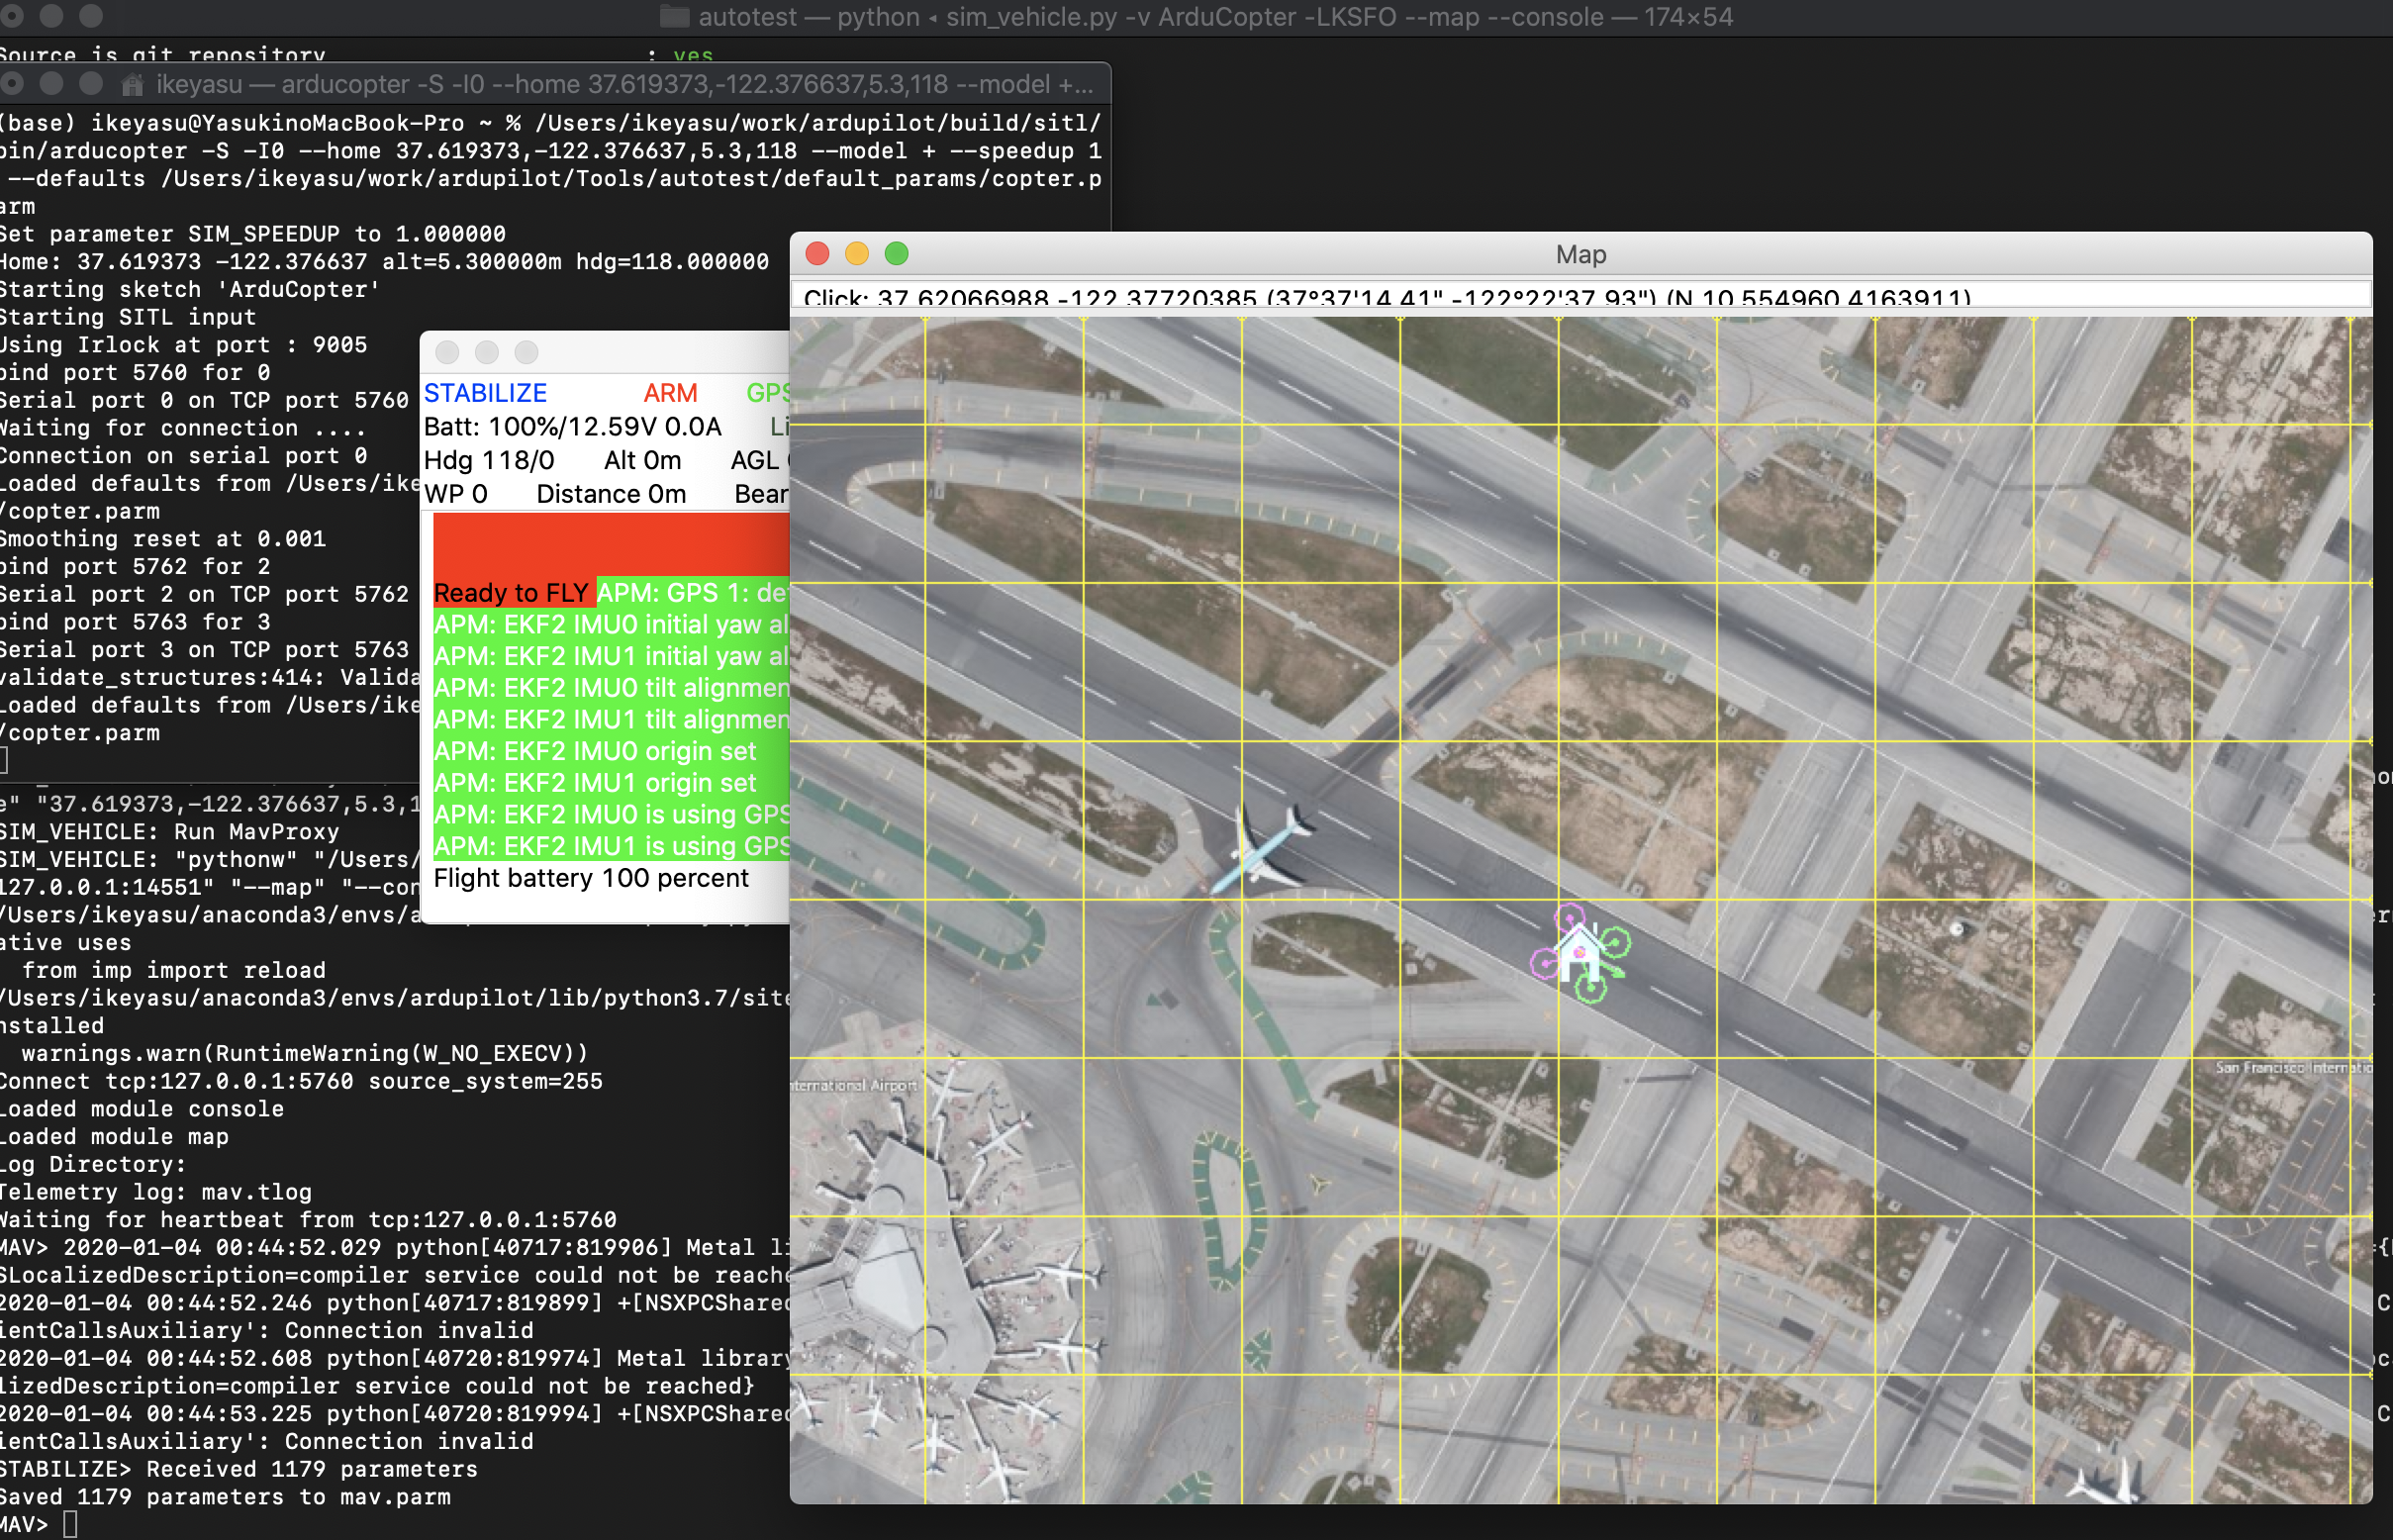Click the white home marker on the map

click(1579, 951)
